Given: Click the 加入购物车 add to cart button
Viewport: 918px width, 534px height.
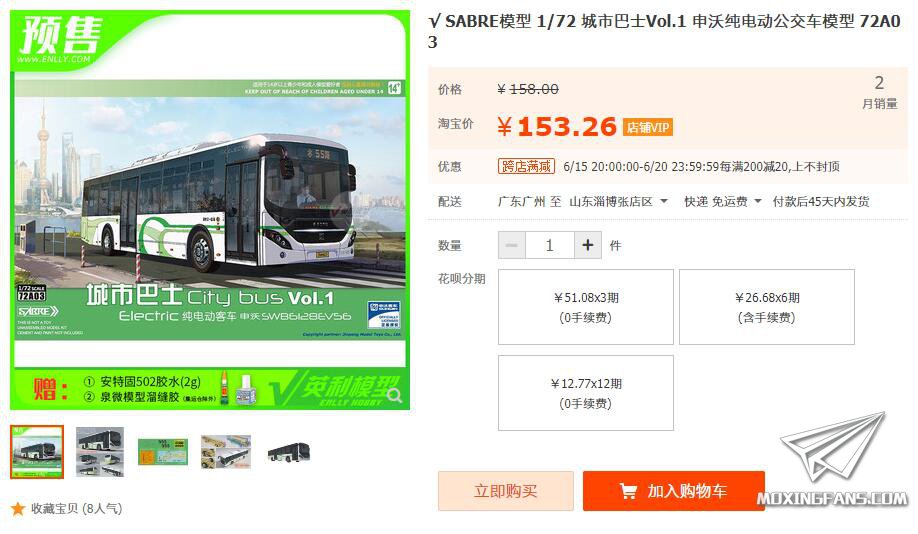Looking at the screenshot, I should [674, 491].
